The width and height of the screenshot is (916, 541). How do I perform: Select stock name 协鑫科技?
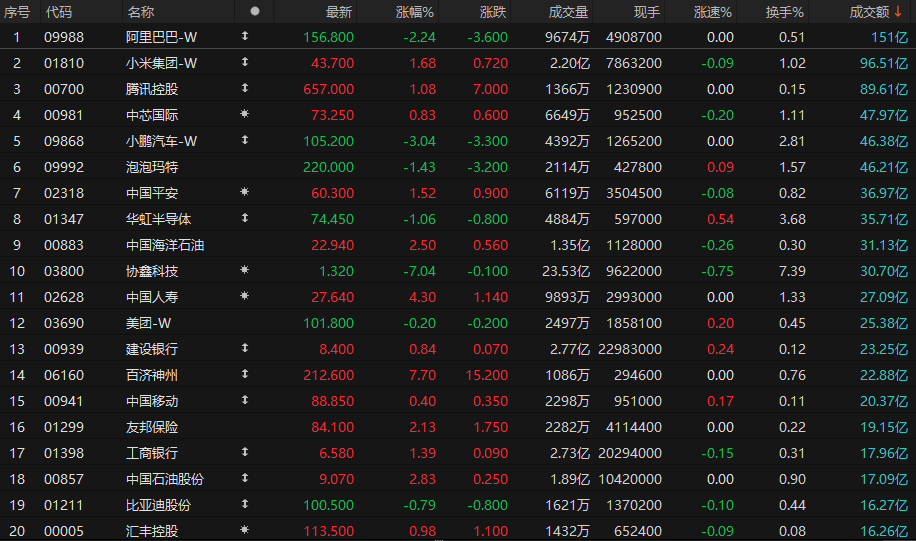click(152, 271)
